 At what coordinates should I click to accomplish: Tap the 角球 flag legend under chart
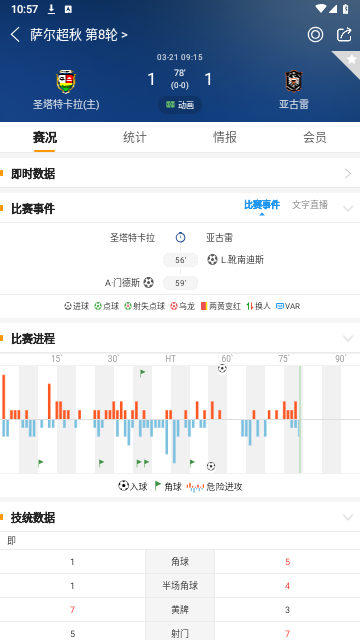point(168,486)
